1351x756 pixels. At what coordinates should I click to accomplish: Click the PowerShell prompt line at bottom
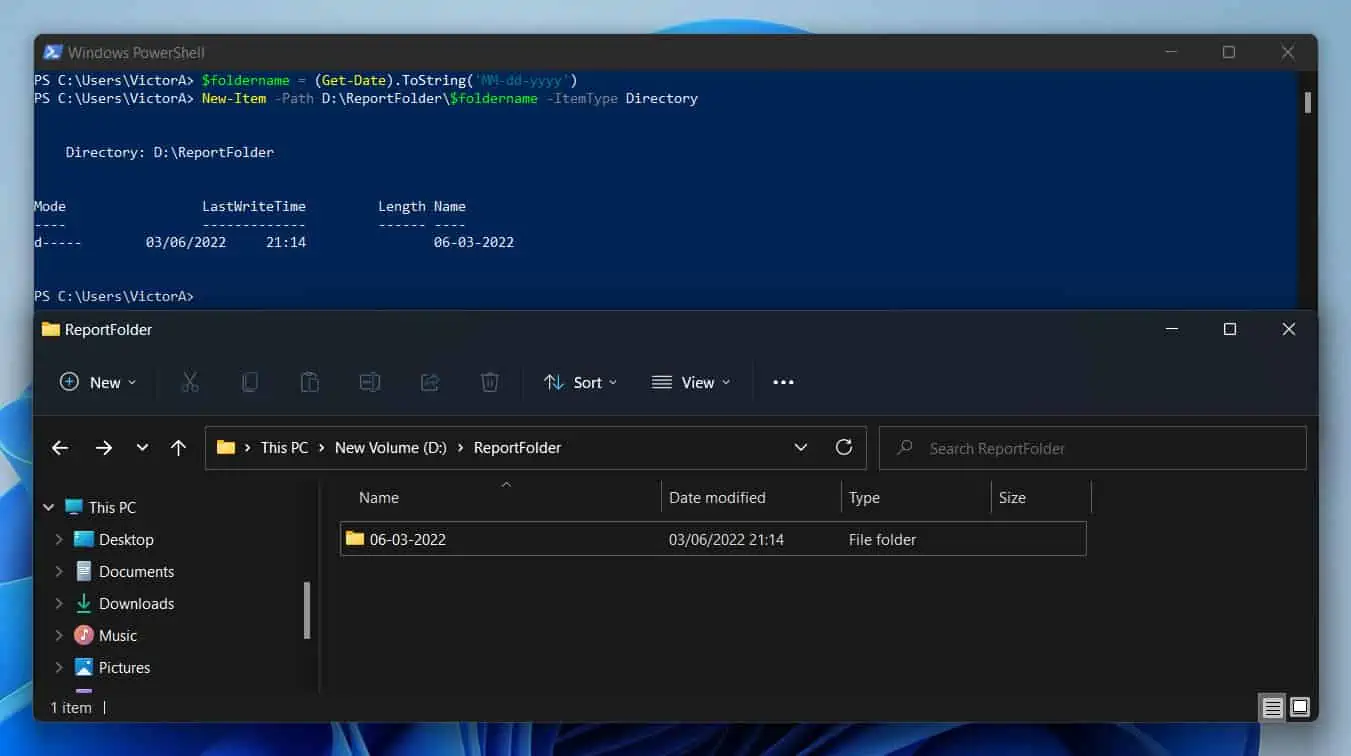coord(114,297)
